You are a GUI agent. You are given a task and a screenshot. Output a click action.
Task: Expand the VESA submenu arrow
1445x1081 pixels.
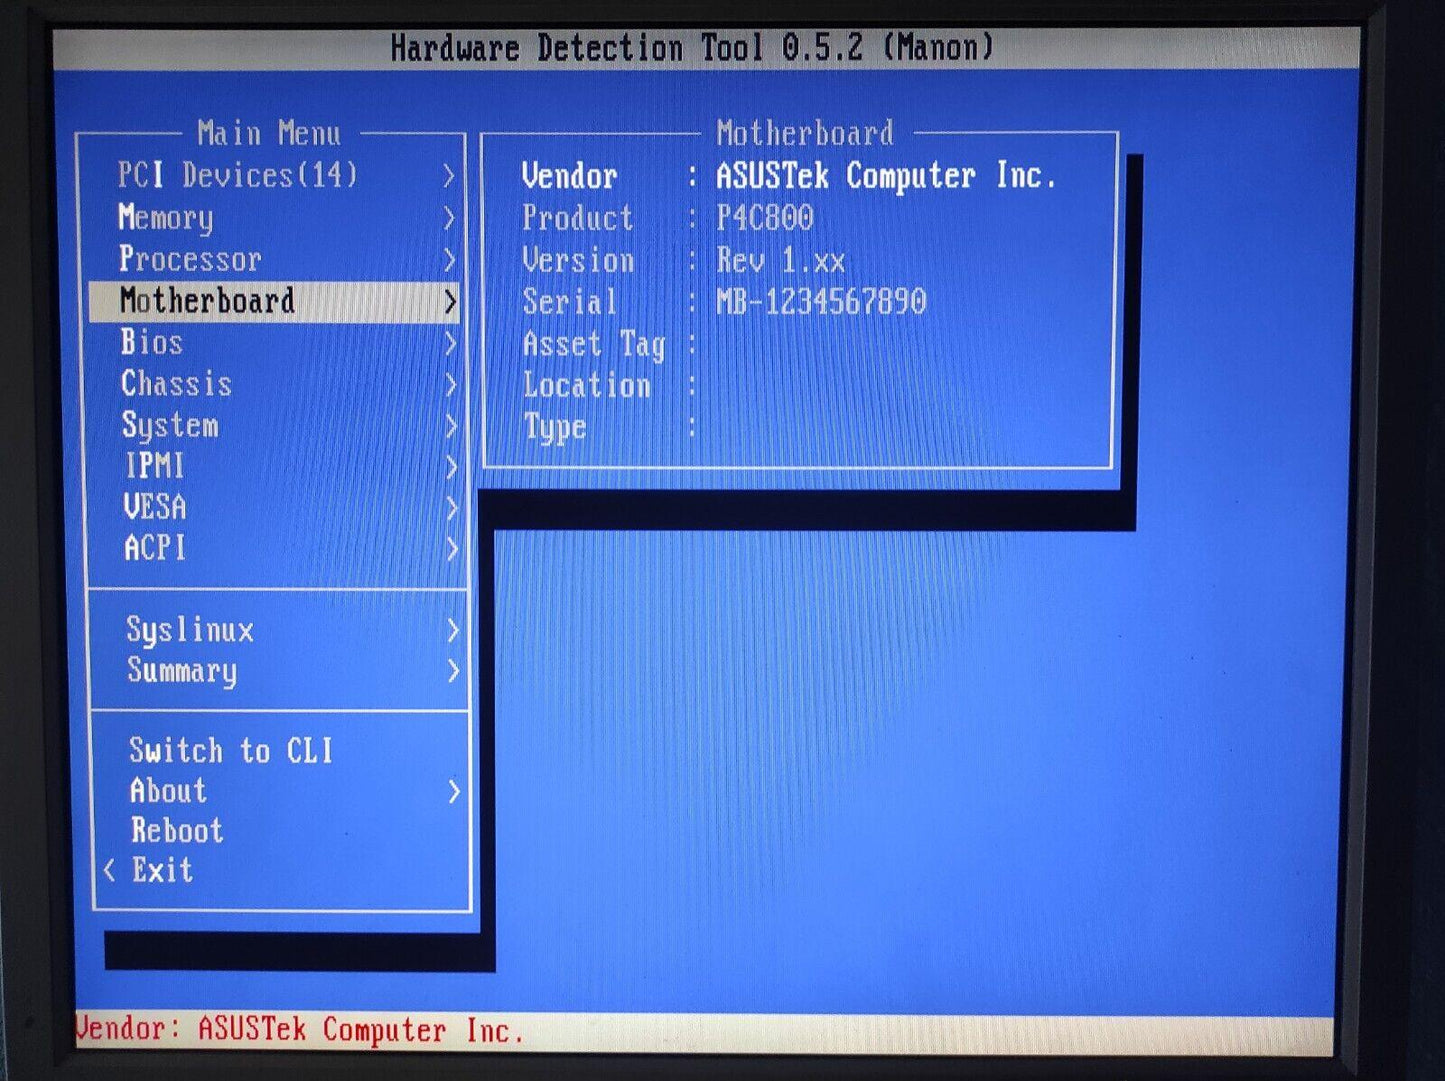(x=451, y=509)
